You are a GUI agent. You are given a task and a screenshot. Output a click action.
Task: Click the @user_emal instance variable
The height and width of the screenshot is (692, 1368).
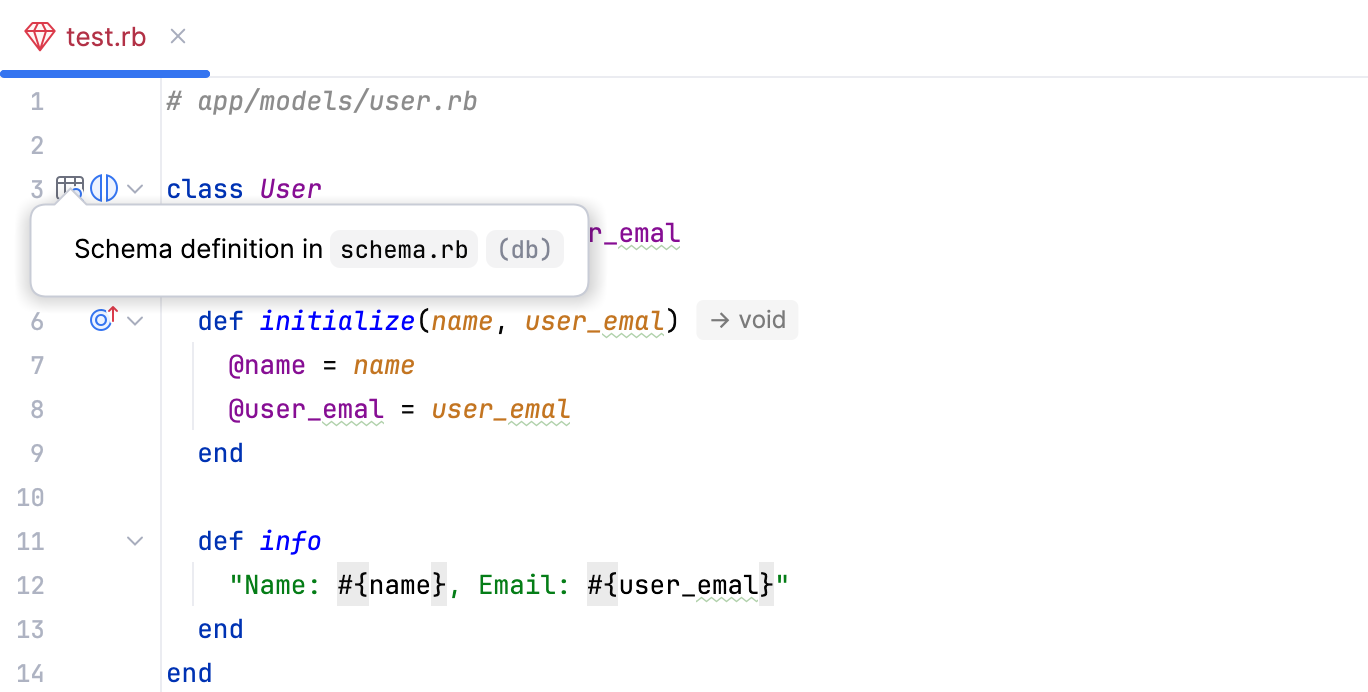pos(306,409)
